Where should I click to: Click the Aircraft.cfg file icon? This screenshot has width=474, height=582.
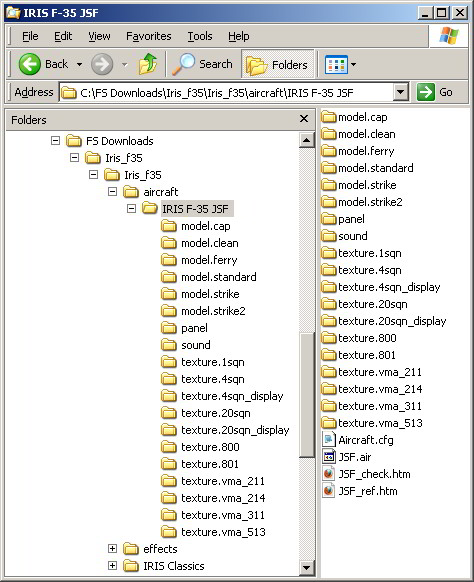pos(328,440)
